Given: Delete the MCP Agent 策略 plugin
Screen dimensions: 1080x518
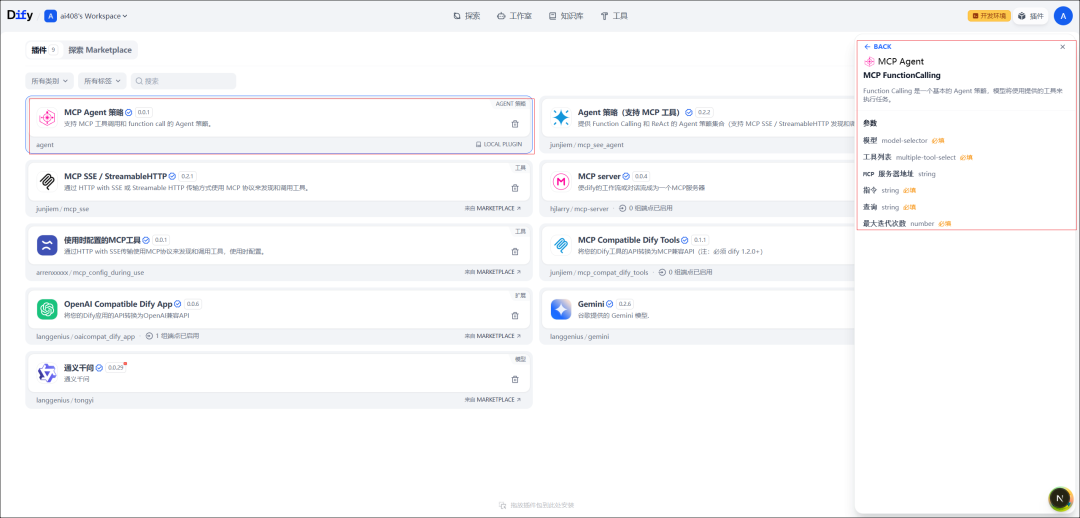Looking at the screenshot, I should [515, 124].
